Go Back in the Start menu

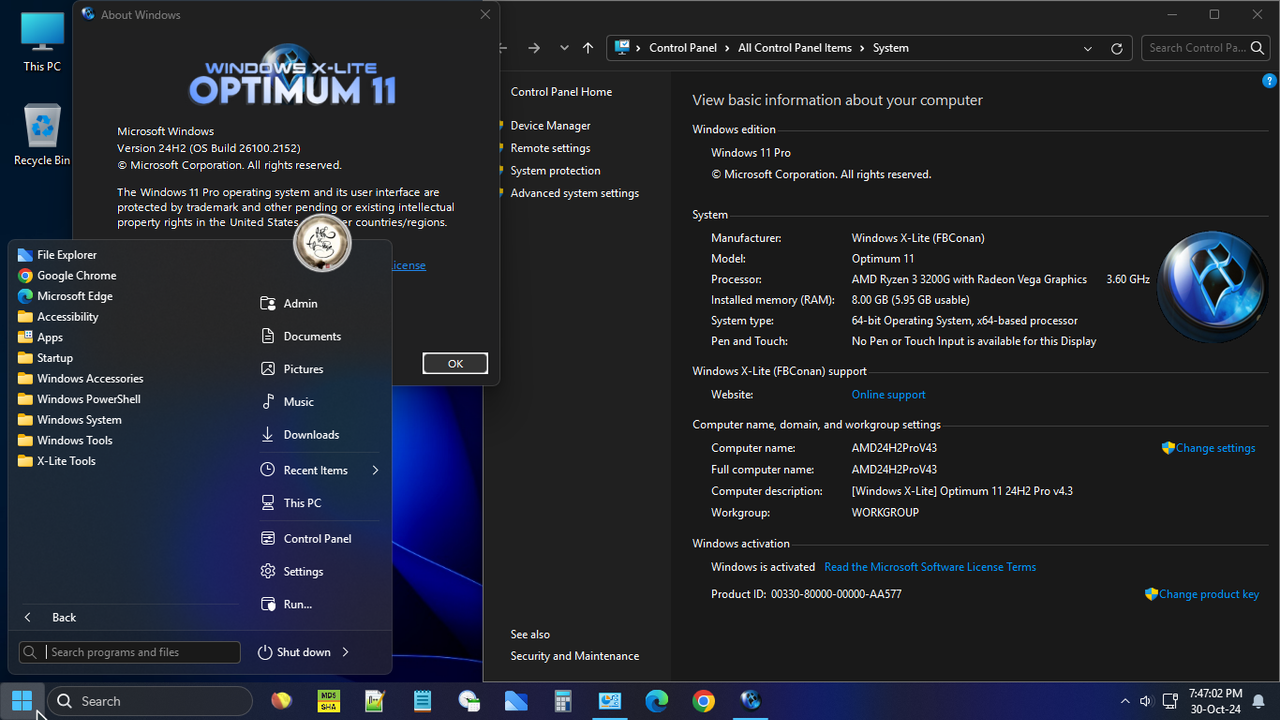pyautogui.click(x=63, y=617)
